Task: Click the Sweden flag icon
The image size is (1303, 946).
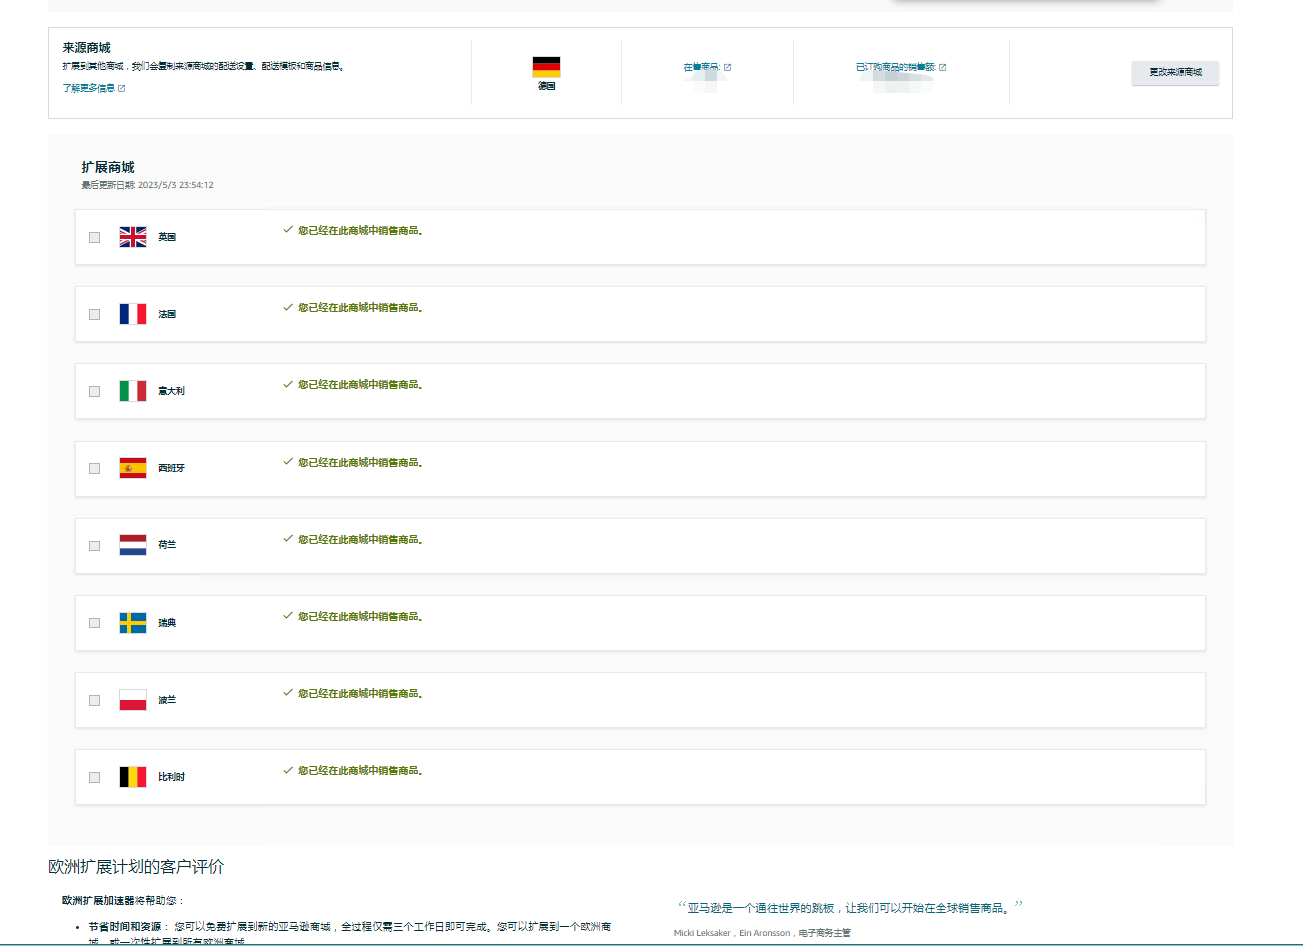Action: point(133,623)
